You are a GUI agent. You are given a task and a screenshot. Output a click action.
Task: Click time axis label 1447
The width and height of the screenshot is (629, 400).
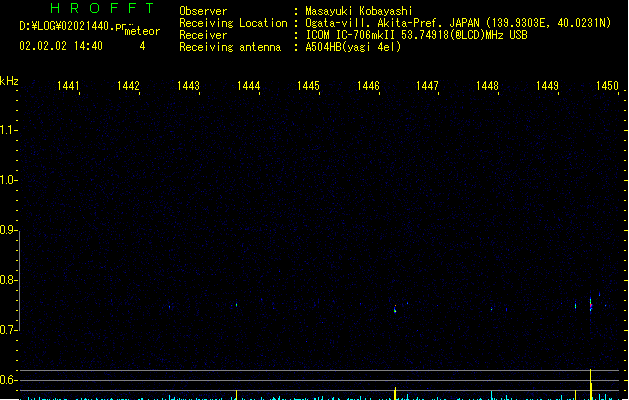point(427,86)
